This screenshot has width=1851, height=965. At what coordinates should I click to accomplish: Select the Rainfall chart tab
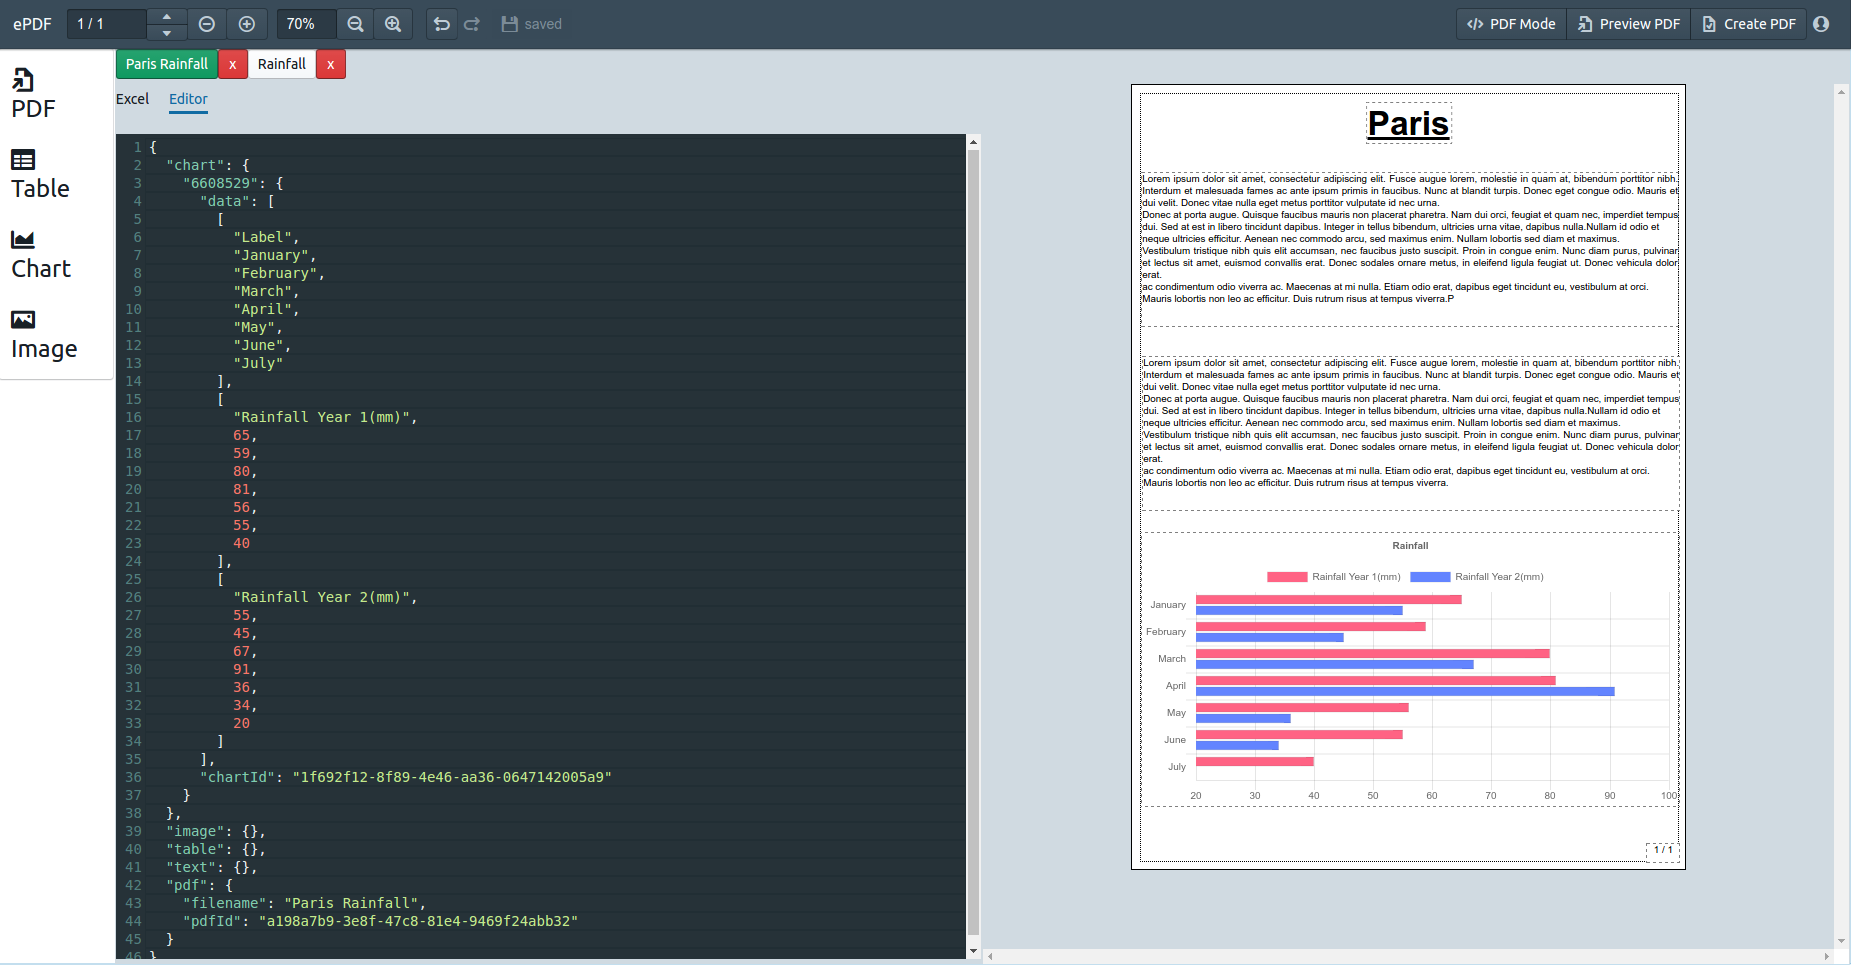(282, 64)
